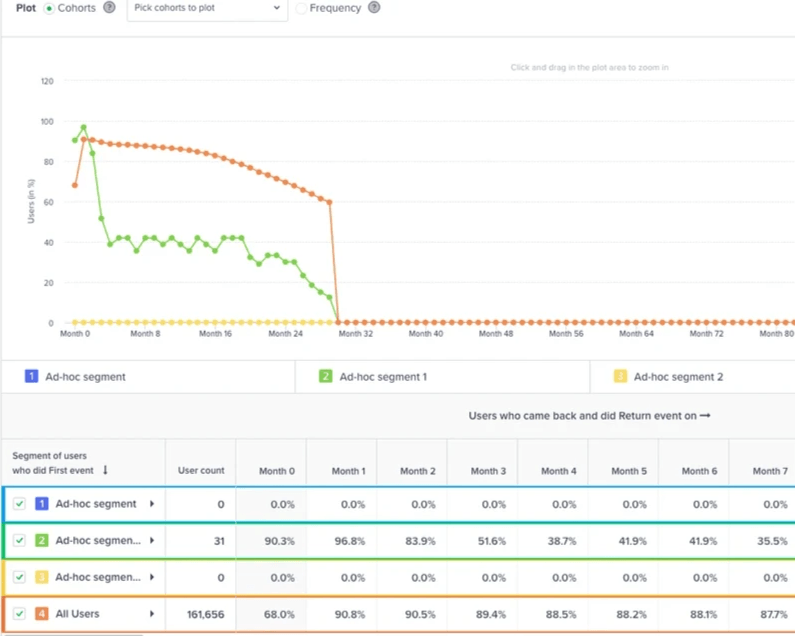
Task: Open help icon next to Cohorts
Action: tap(109, 8)
